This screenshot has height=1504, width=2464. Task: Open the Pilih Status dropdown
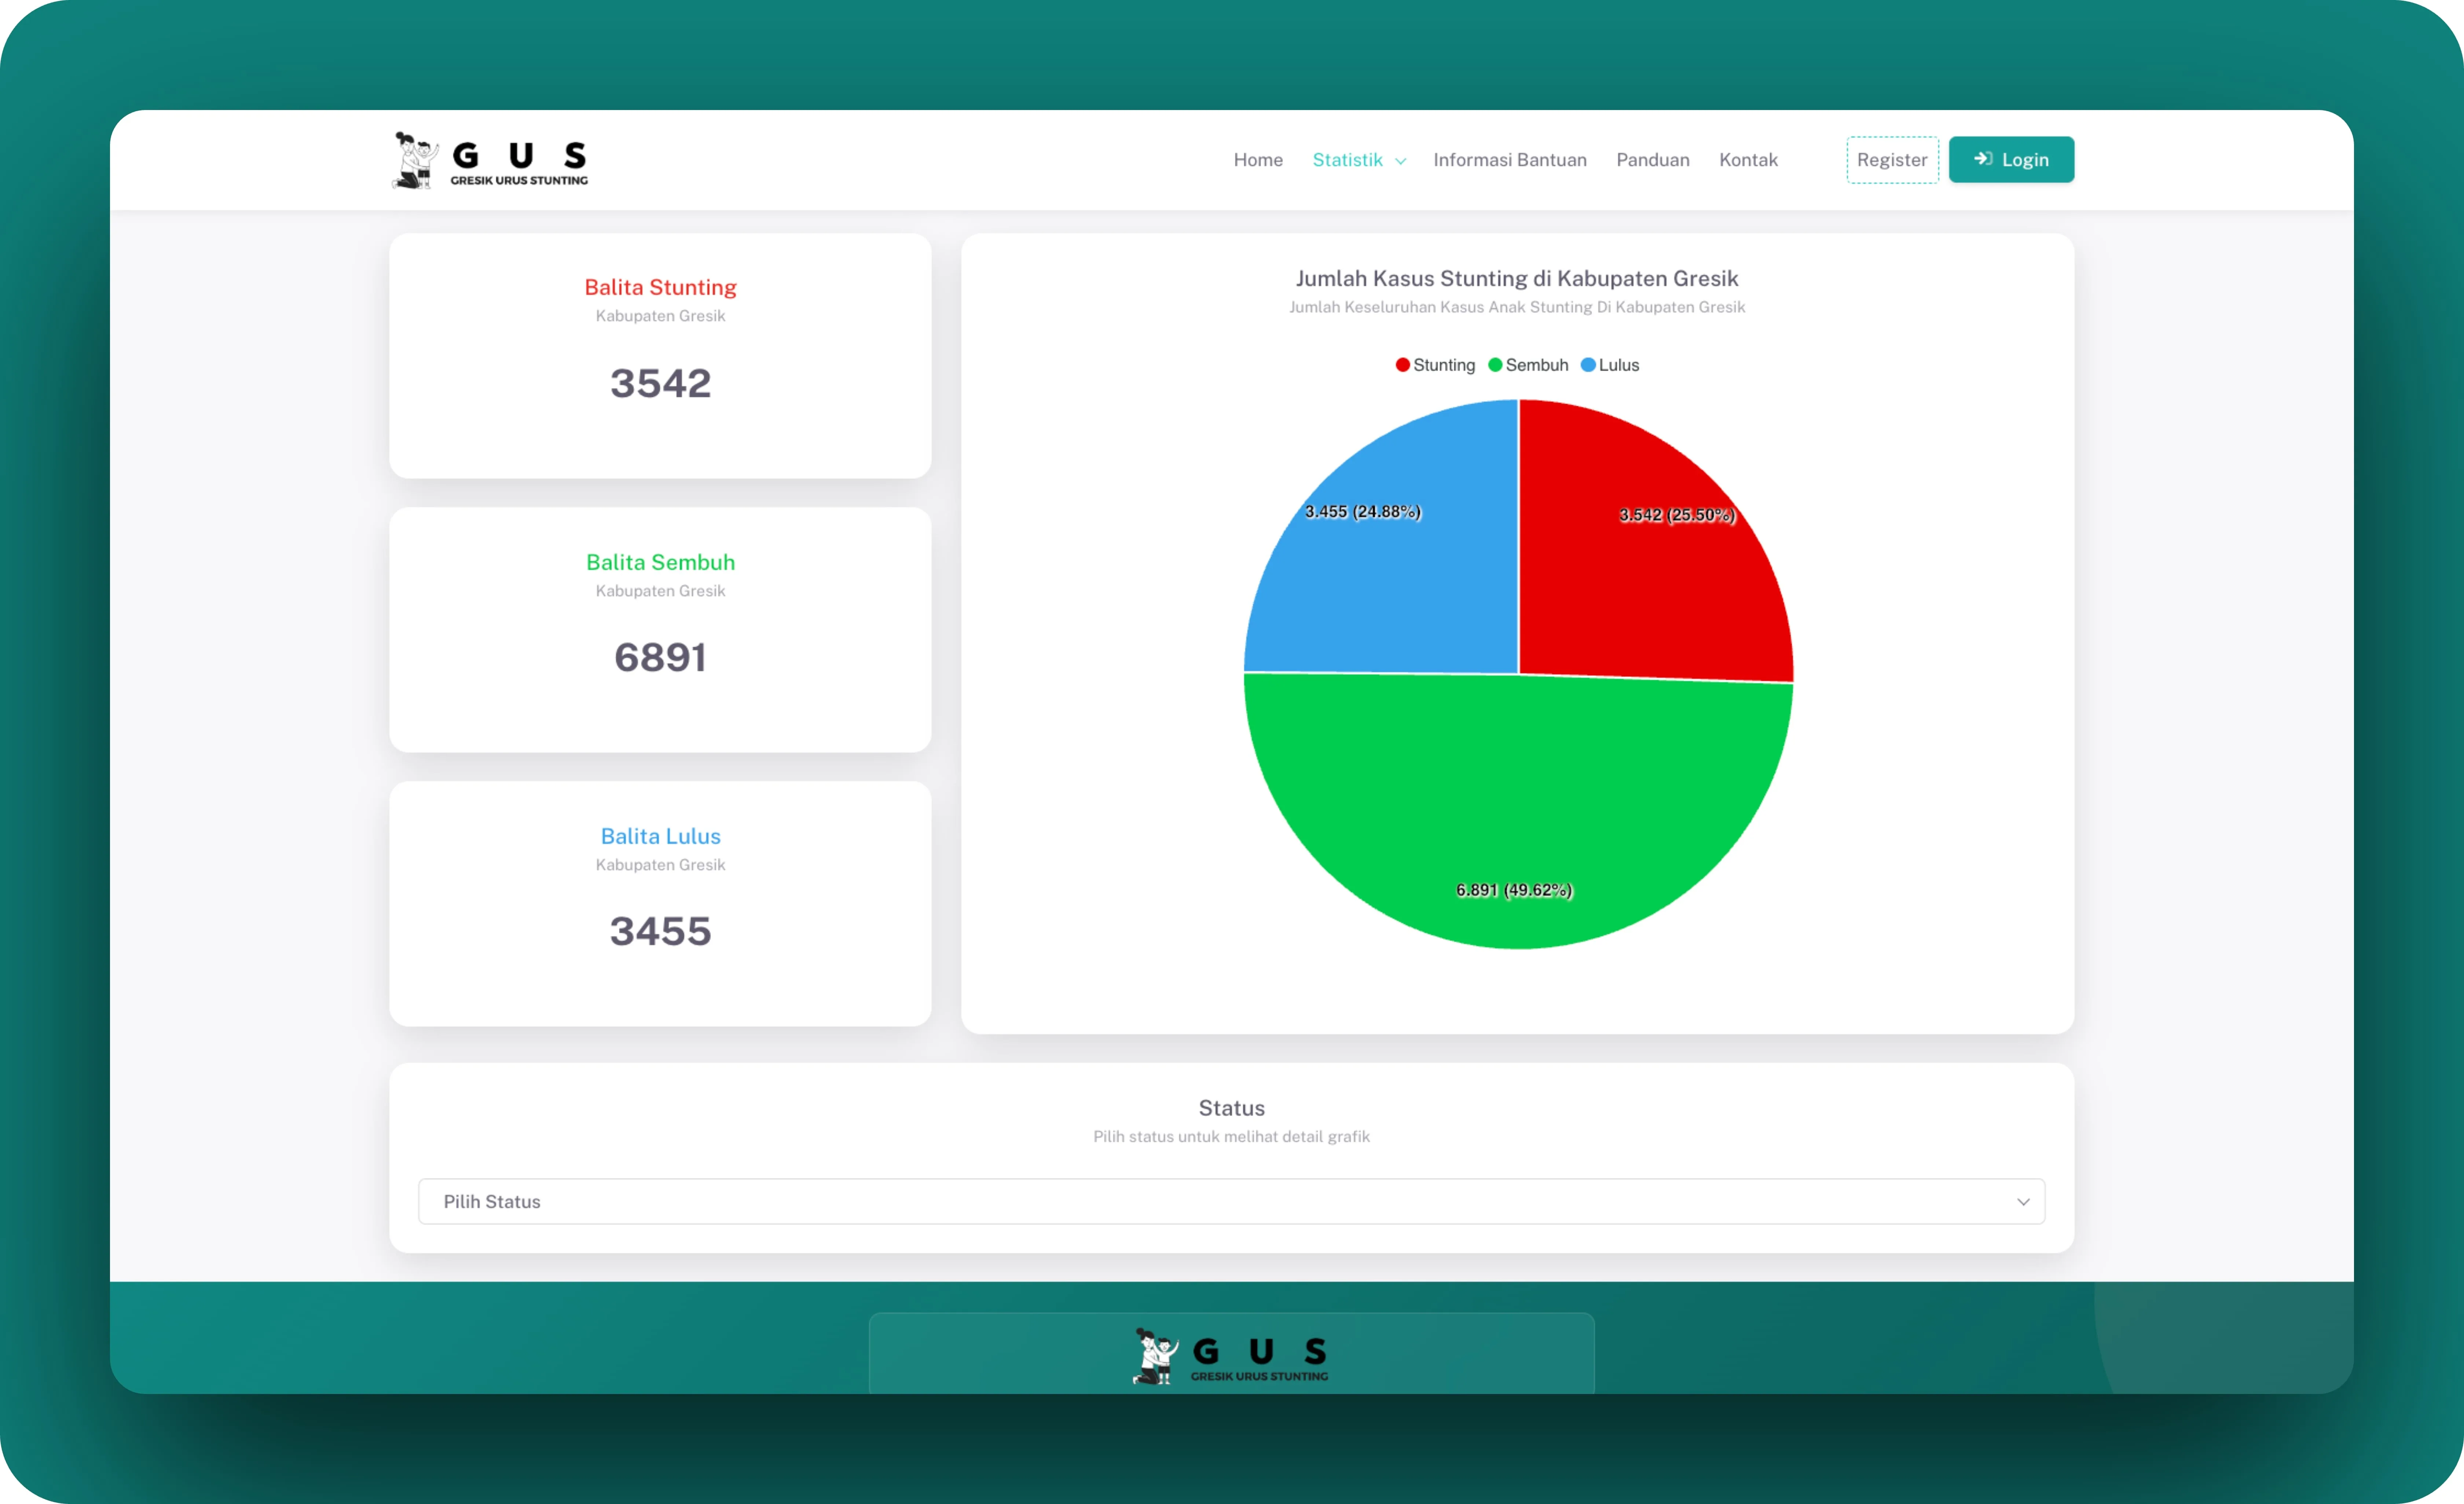pyautogui.click(x=1231, y=1201)
